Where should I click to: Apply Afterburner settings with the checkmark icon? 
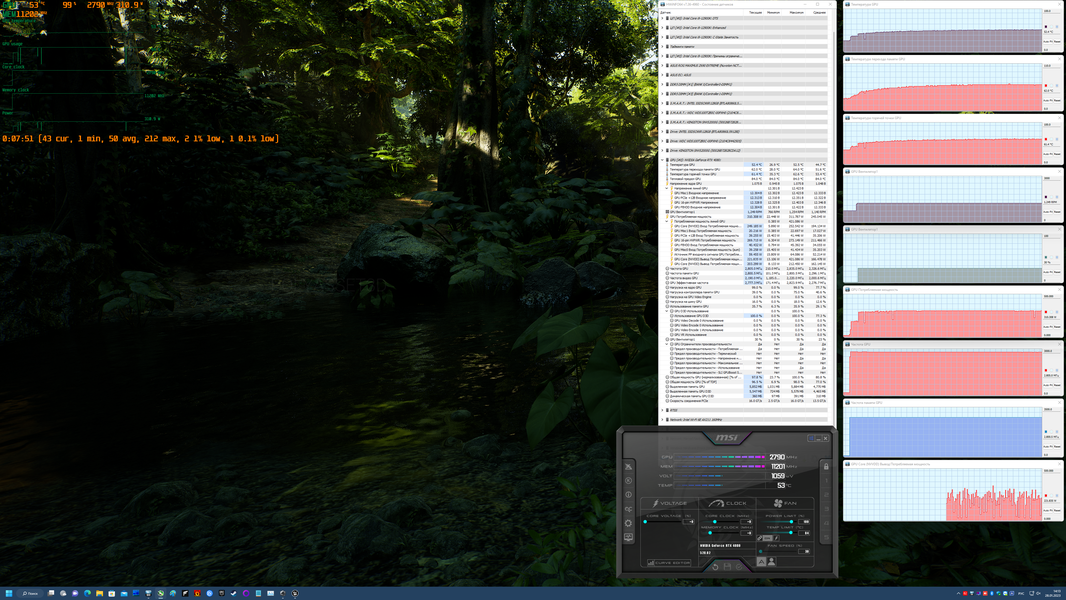tap(739, 567)
